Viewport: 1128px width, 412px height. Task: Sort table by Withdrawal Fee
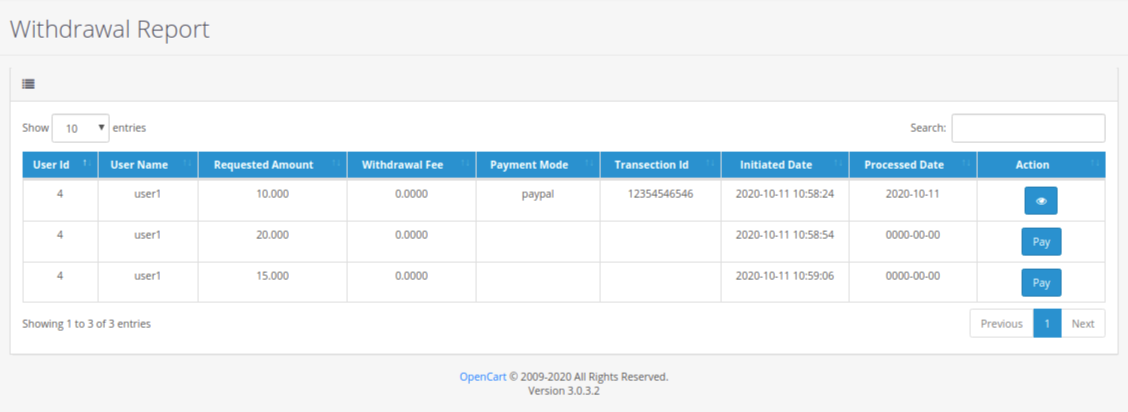(402, 164)
